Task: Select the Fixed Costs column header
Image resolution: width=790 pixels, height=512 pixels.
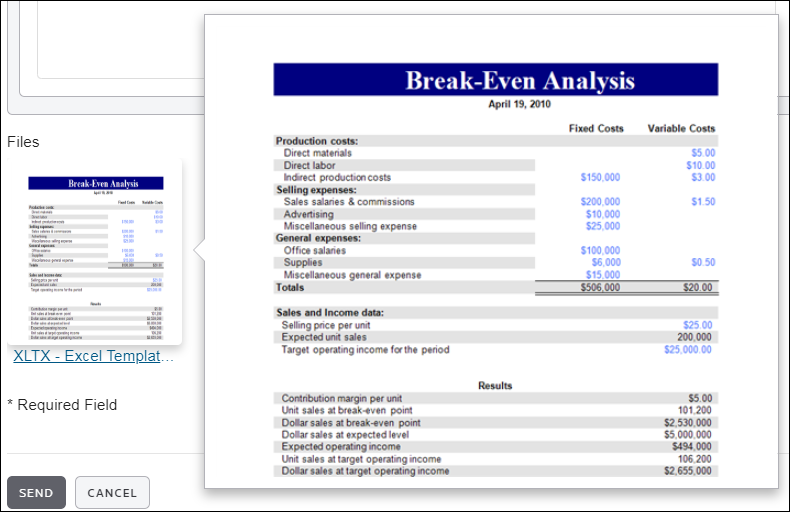Action: 596,129
